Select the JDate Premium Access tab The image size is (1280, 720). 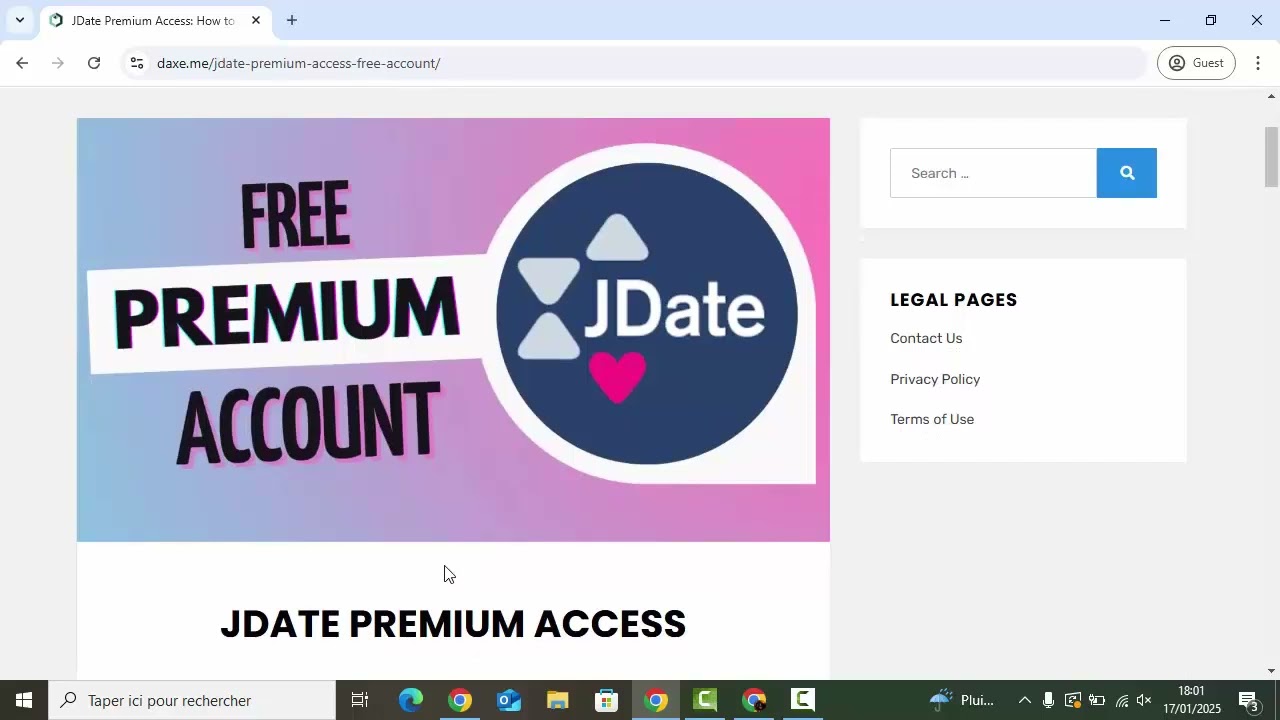click(x=155, y=20)
